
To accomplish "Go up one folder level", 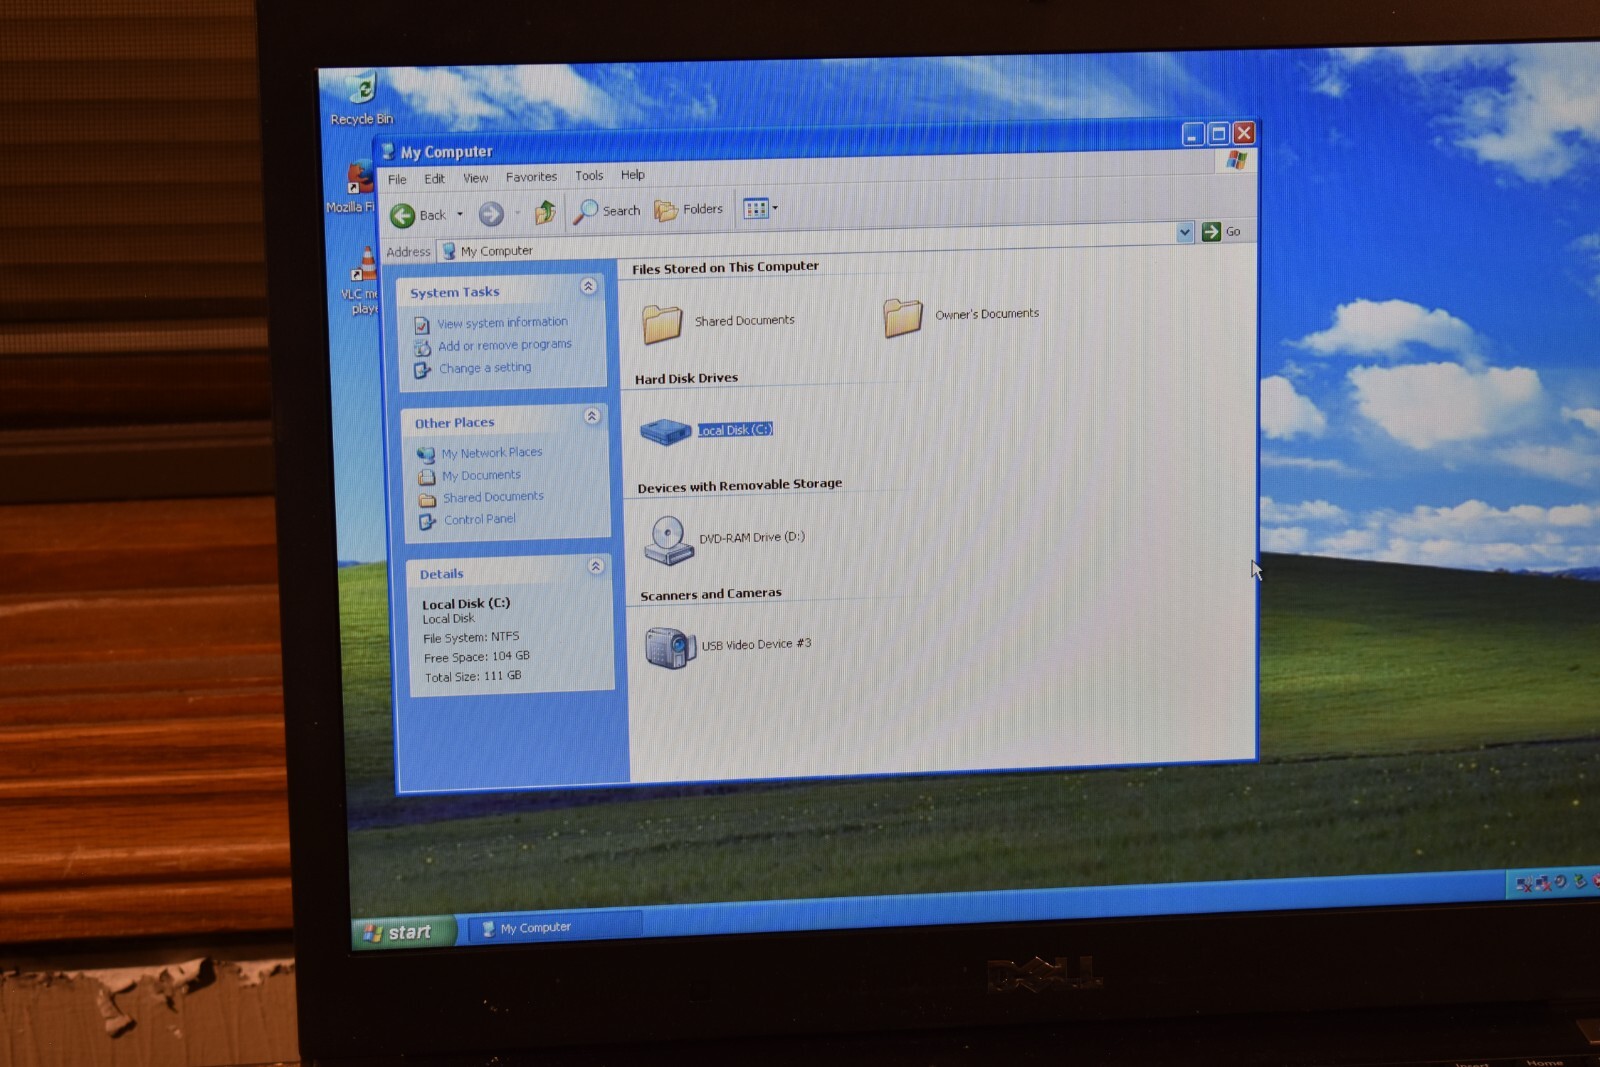I will point(545,211).
